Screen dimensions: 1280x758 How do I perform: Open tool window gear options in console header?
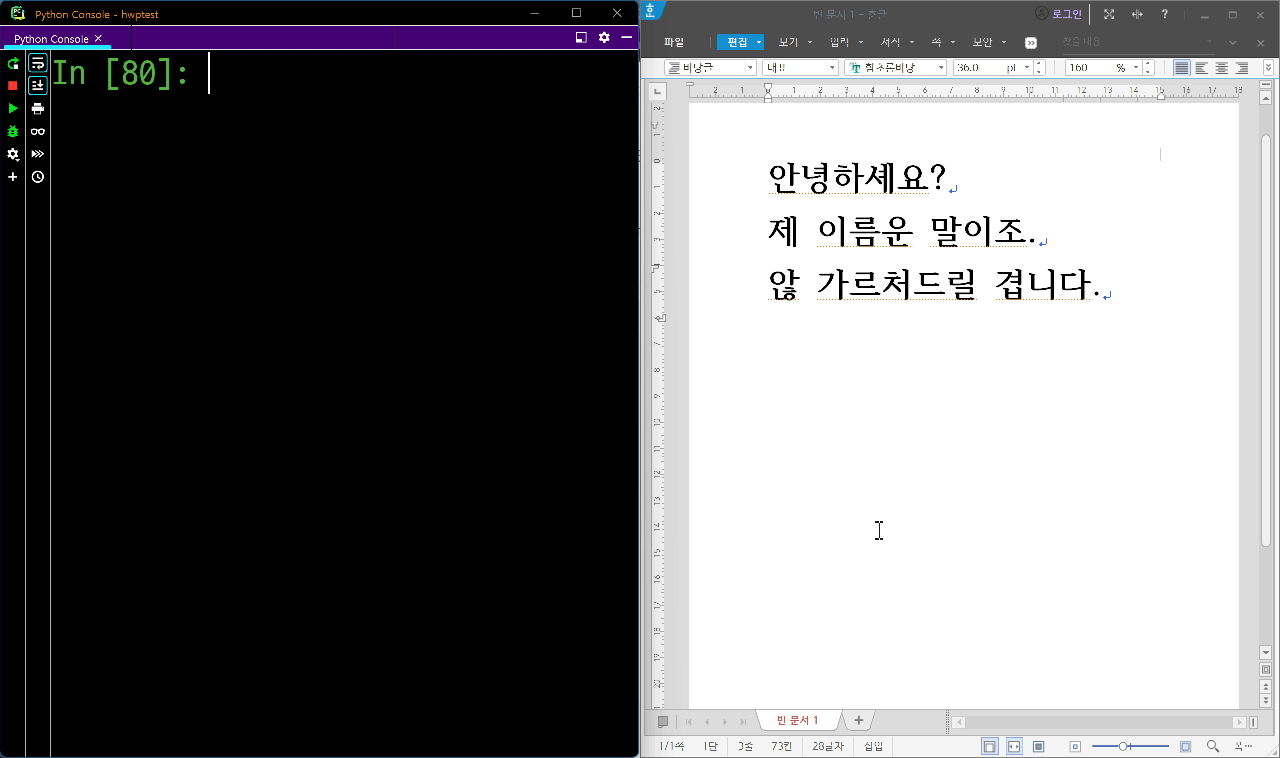(604, 37)
